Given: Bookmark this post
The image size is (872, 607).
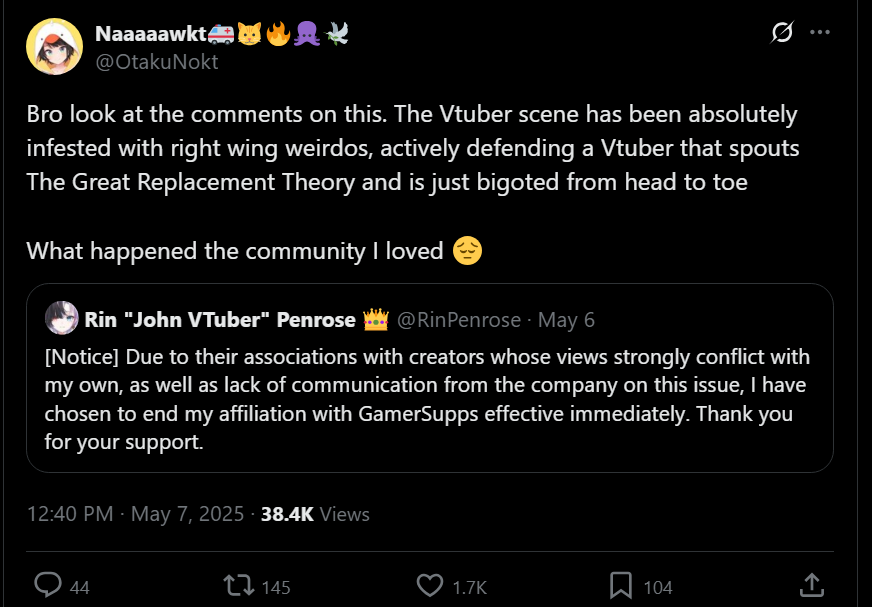Looking at the screenshot, I should point(620,585).
